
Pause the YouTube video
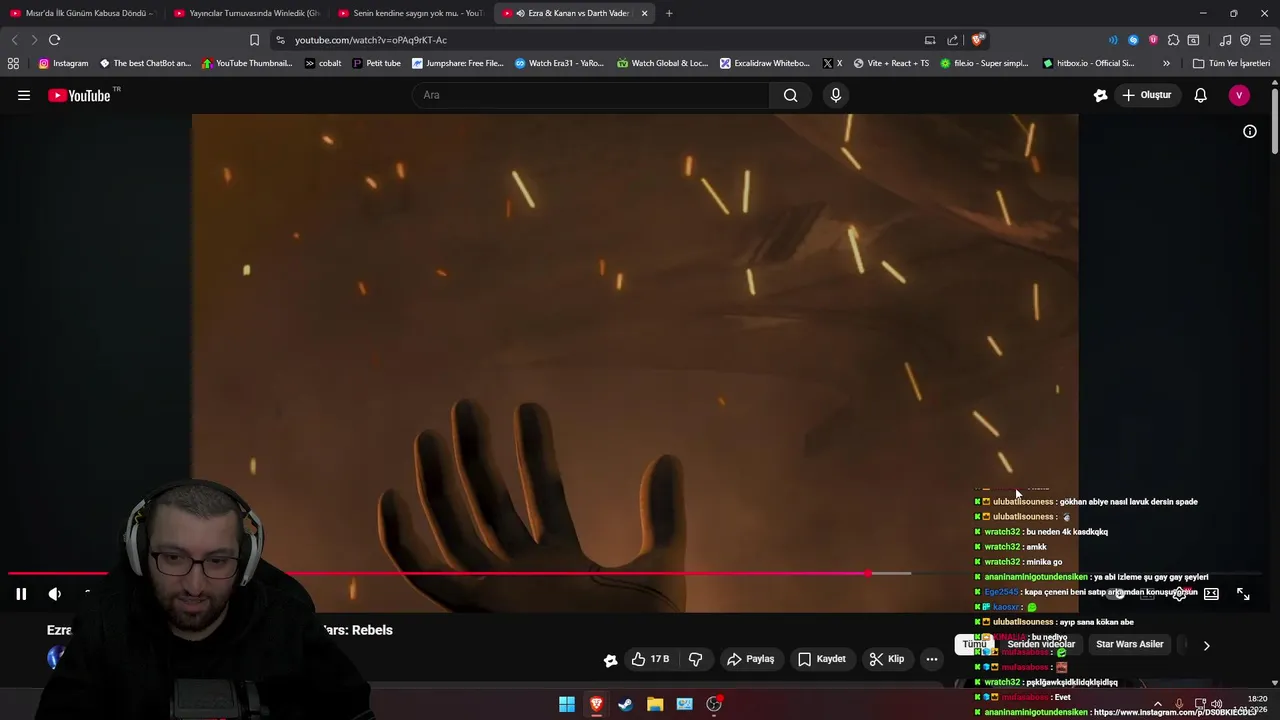pyautogui.click(x=21, y=594)
